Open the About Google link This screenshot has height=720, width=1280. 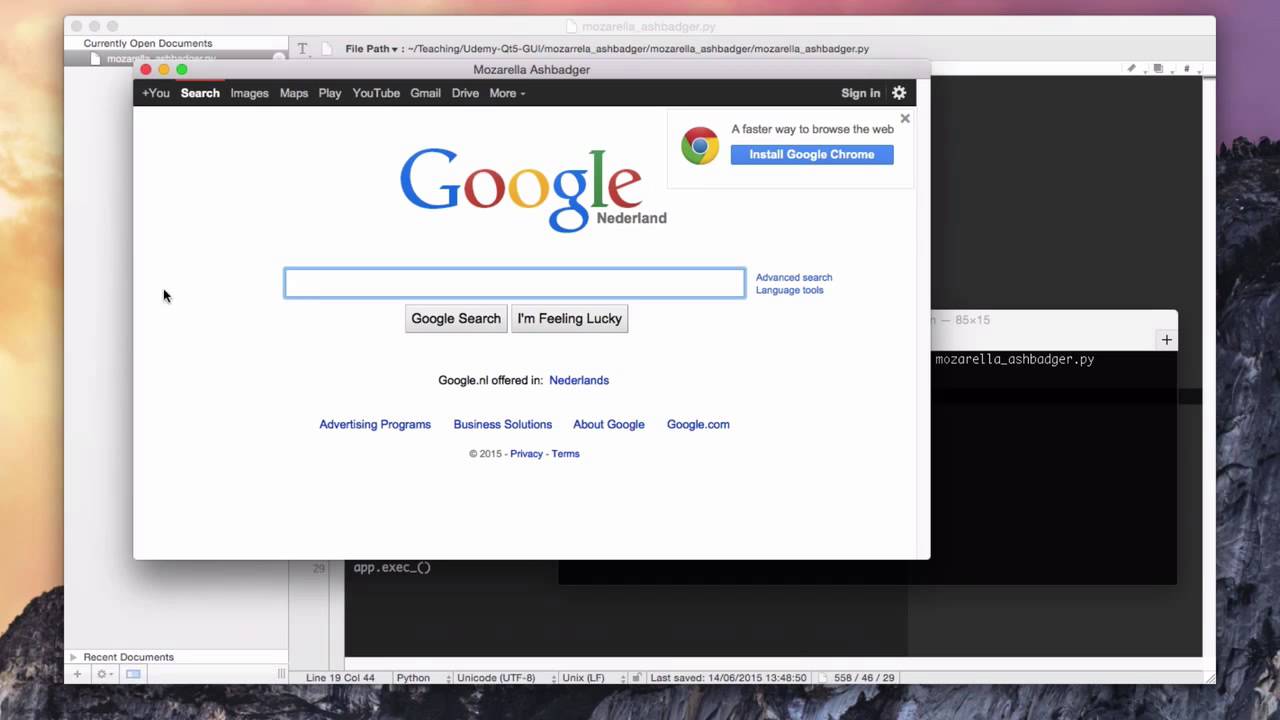click(x=609, y=424)
